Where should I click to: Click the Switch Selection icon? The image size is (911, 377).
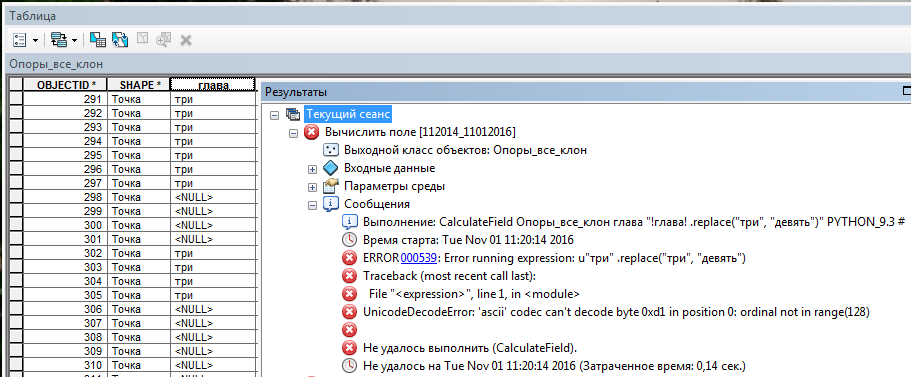tap(120, 40)
